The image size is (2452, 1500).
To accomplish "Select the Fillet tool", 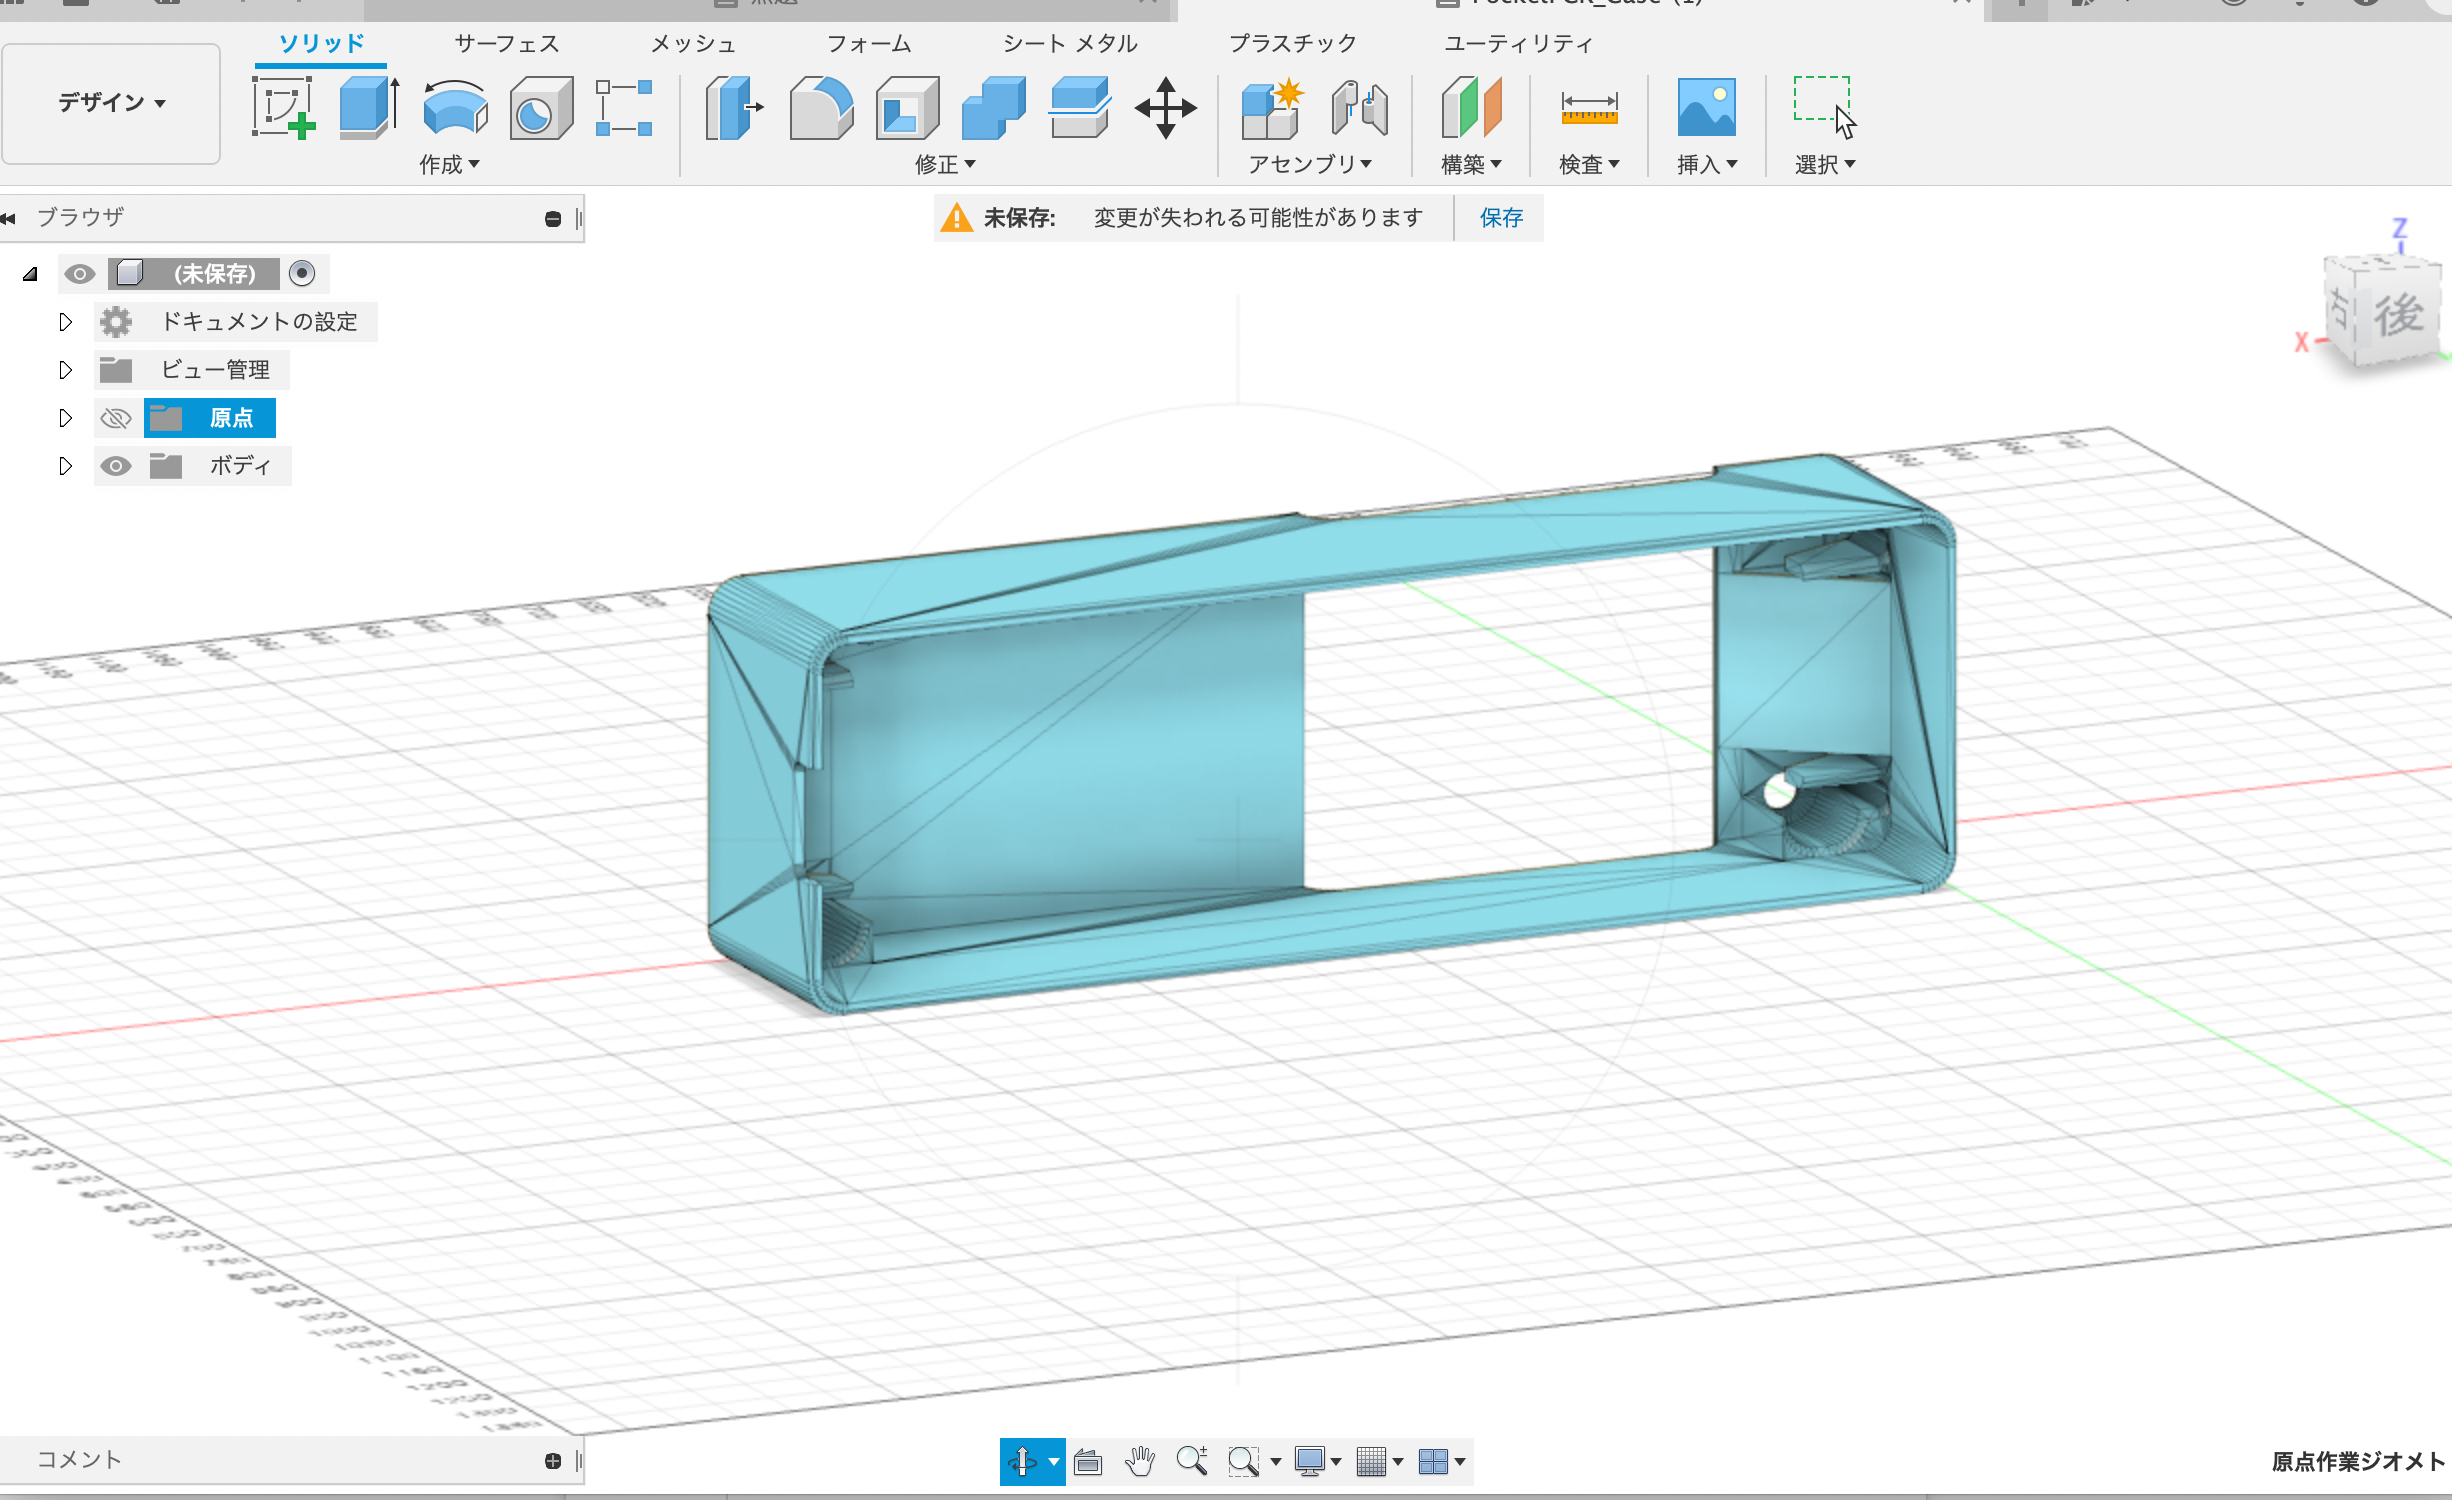I will click(x=821, y=107).
